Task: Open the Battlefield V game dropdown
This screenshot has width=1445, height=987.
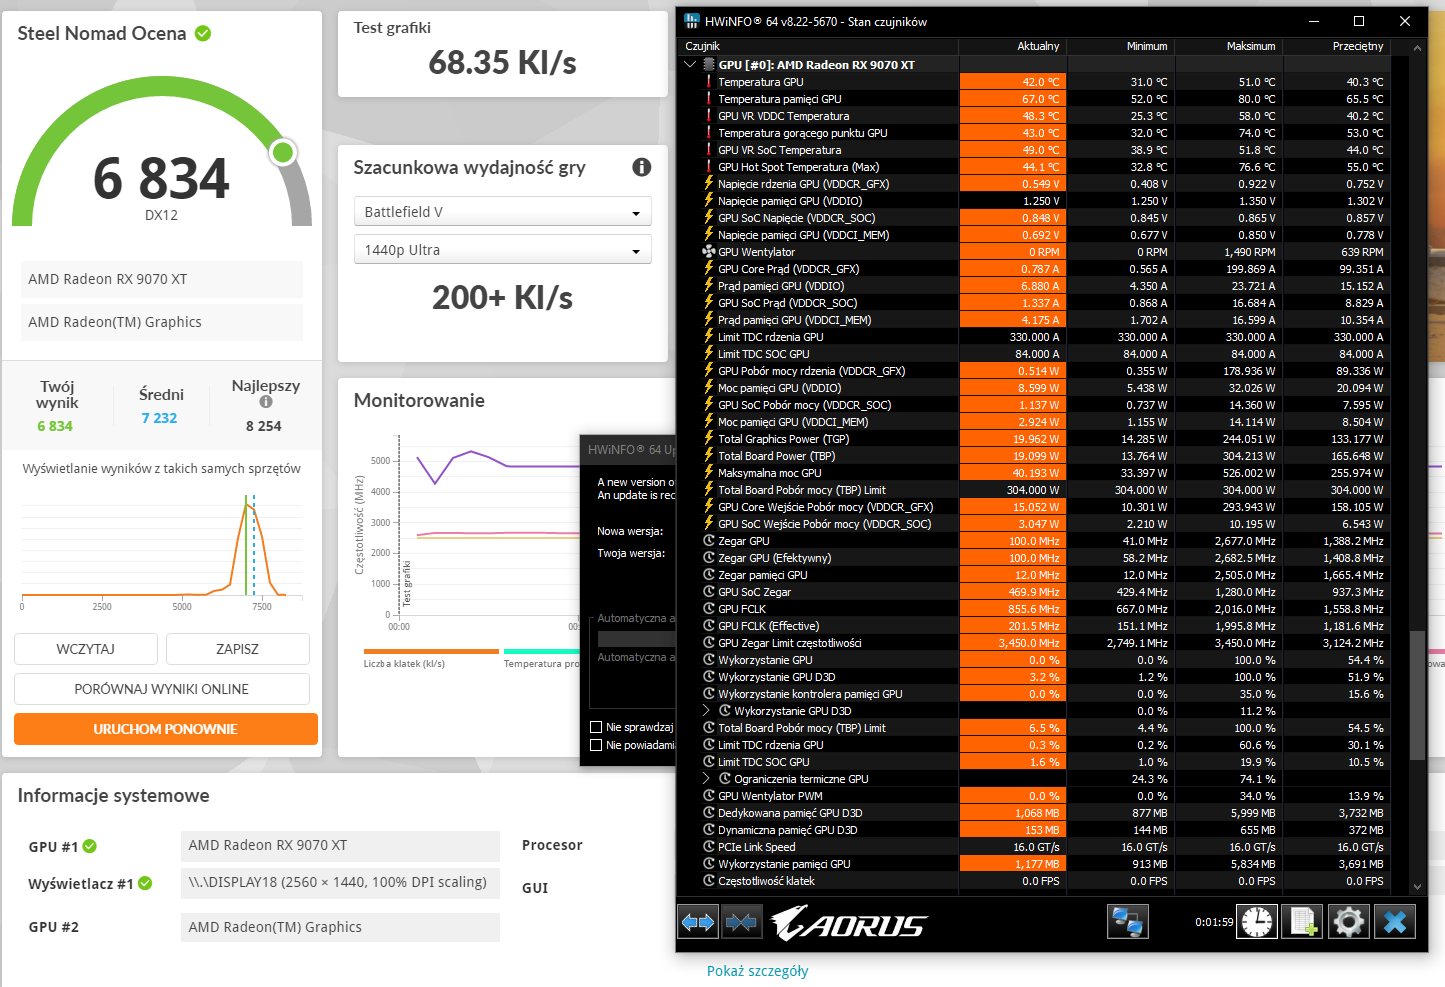Action: [x=502, y=212]
